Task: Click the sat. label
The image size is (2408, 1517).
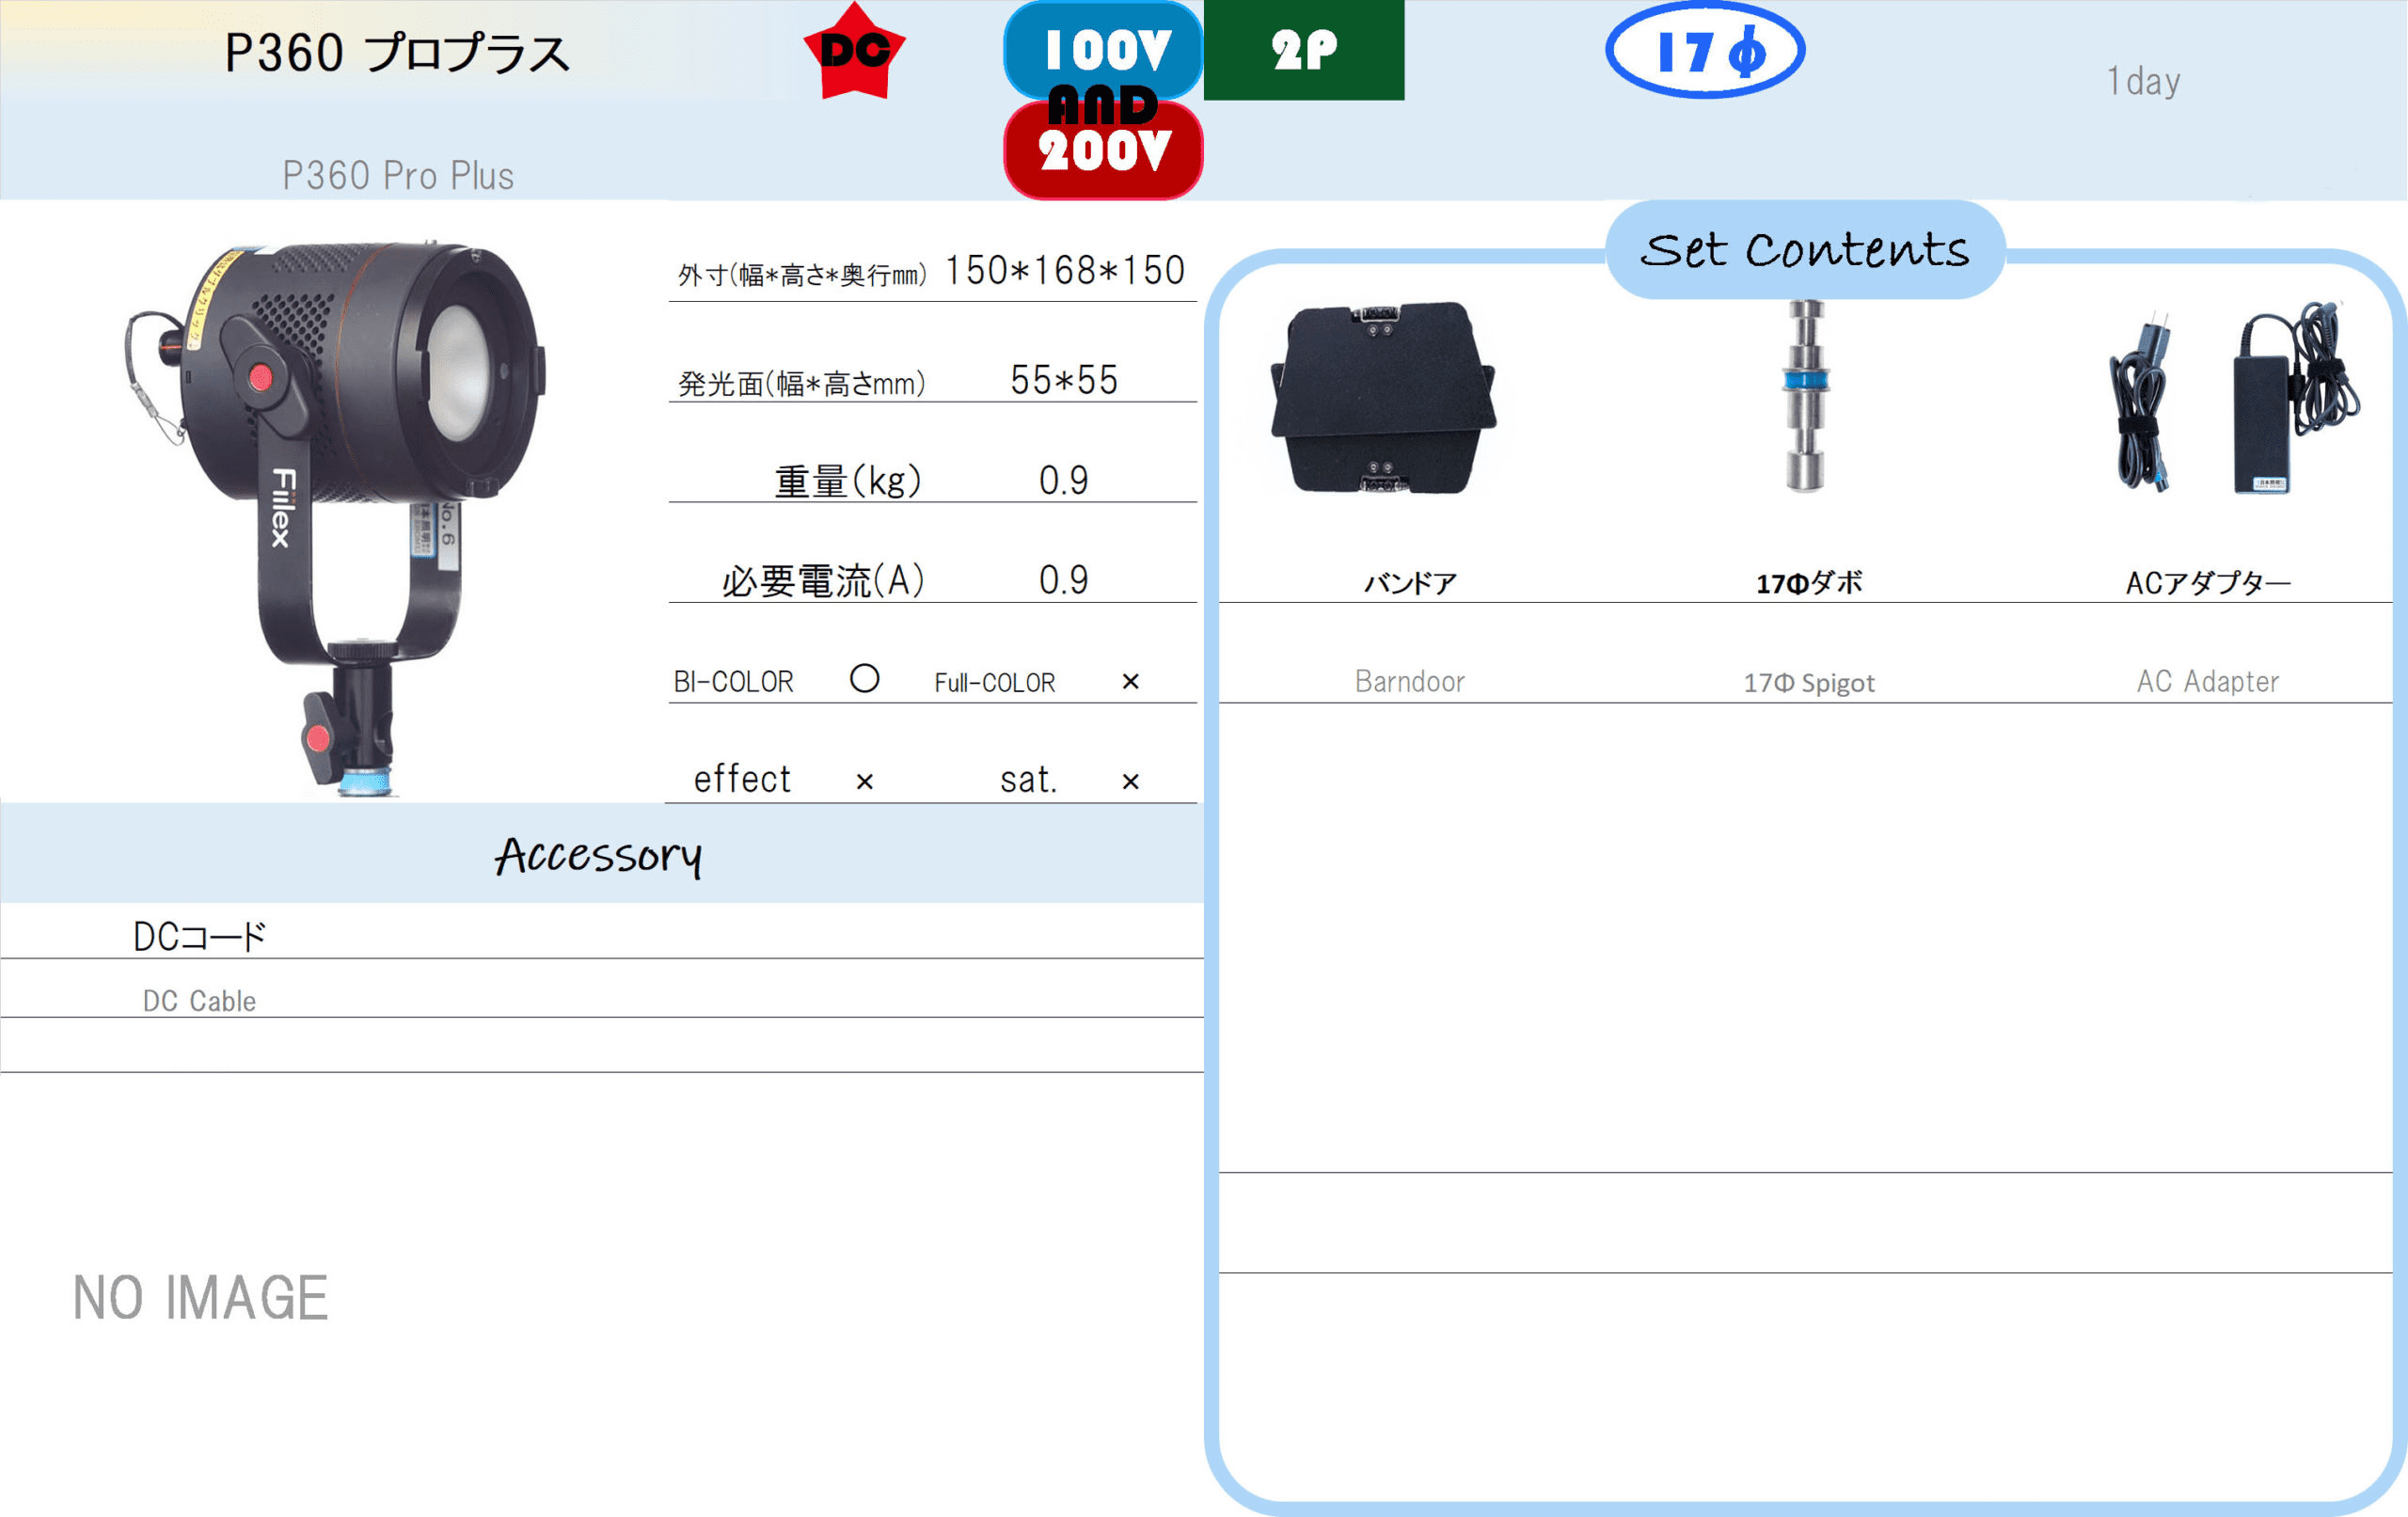Action: 1029,781
